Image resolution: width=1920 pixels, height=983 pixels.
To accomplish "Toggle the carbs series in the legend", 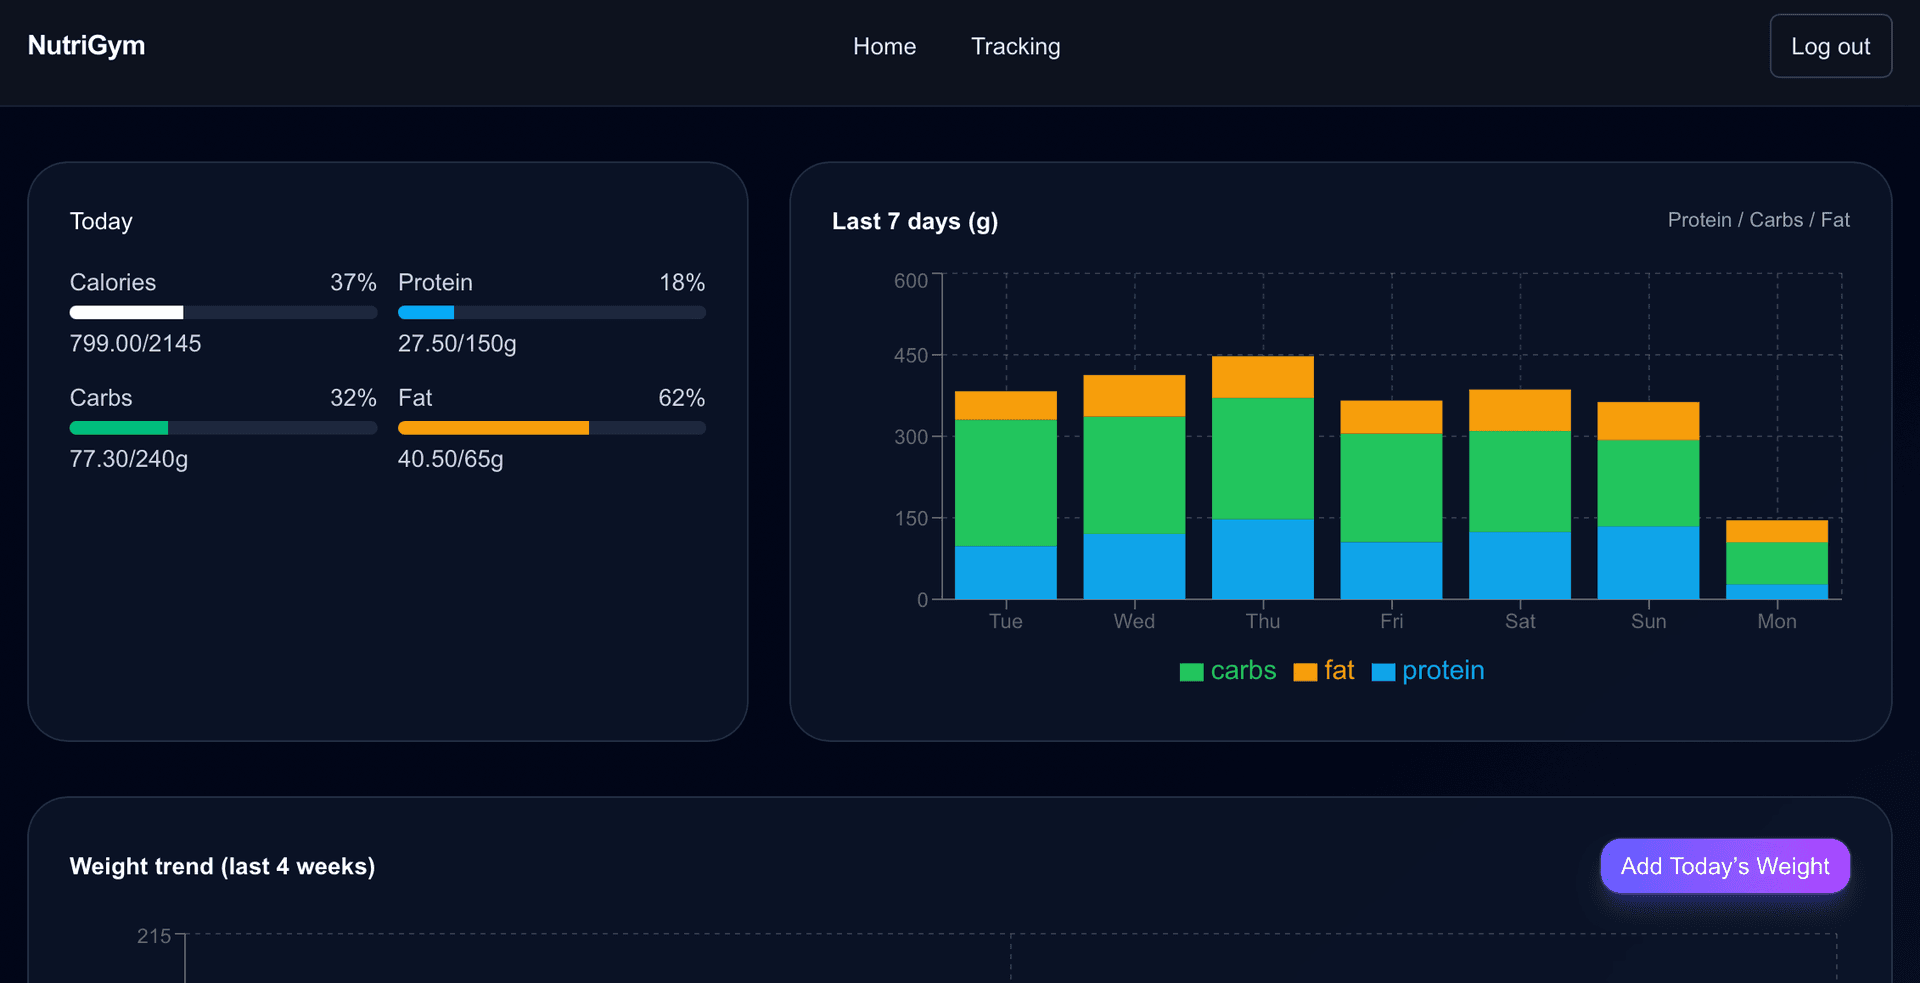I will [1227, 671].
